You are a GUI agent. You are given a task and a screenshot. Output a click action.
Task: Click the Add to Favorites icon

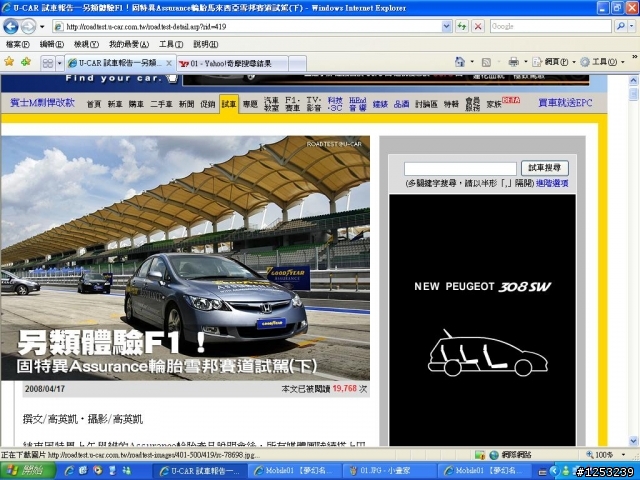click(26, 62)
